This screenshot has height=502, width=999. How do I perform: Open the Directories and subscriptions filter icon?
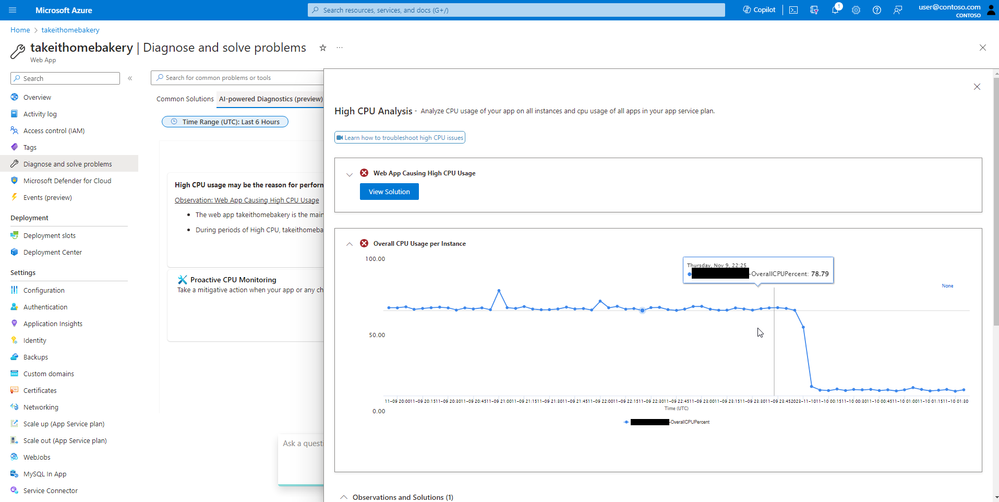click(814, 10)
